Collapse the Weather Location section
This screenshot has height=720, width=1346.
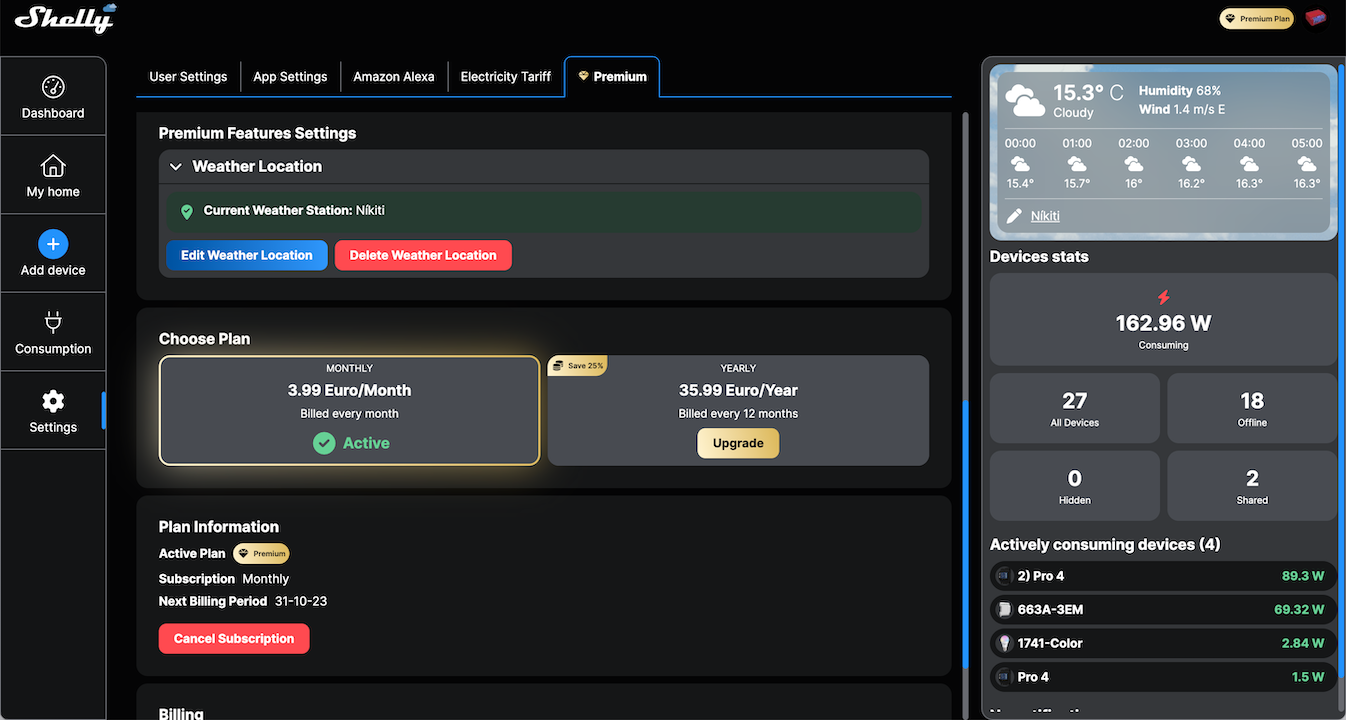[176, 167]
